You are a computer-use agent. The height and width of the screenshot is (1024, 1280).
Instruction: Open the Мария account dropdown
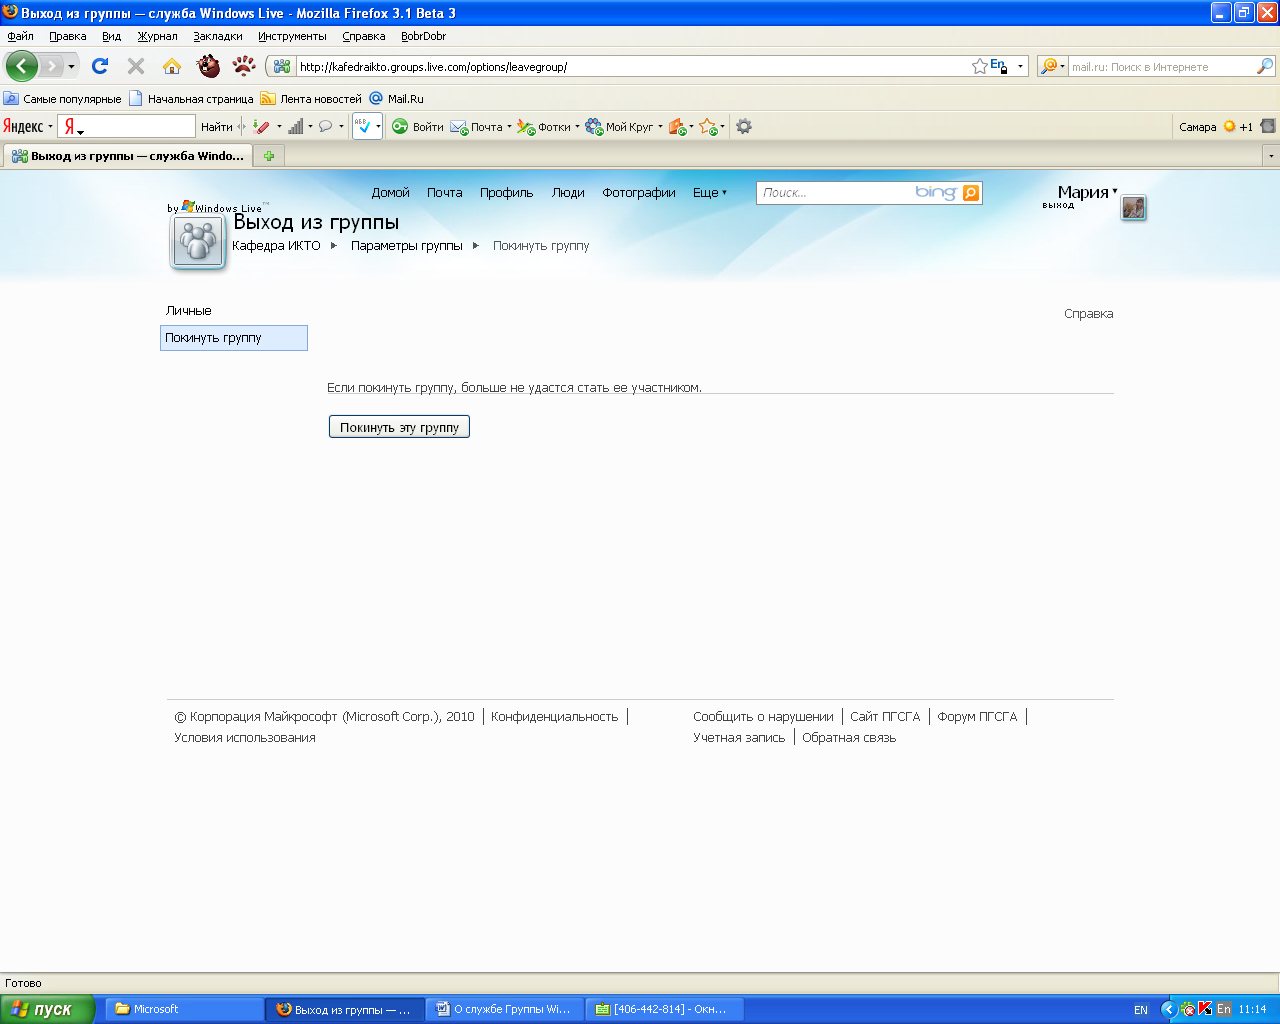(1088, 192)
